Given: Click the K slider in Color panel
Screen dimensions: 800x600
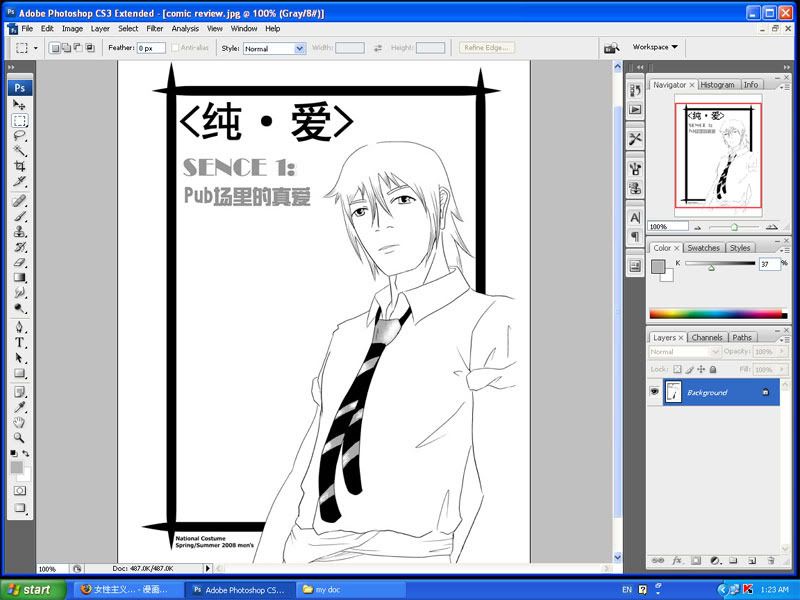Looking at the screenshot, I should pos(712,268).
